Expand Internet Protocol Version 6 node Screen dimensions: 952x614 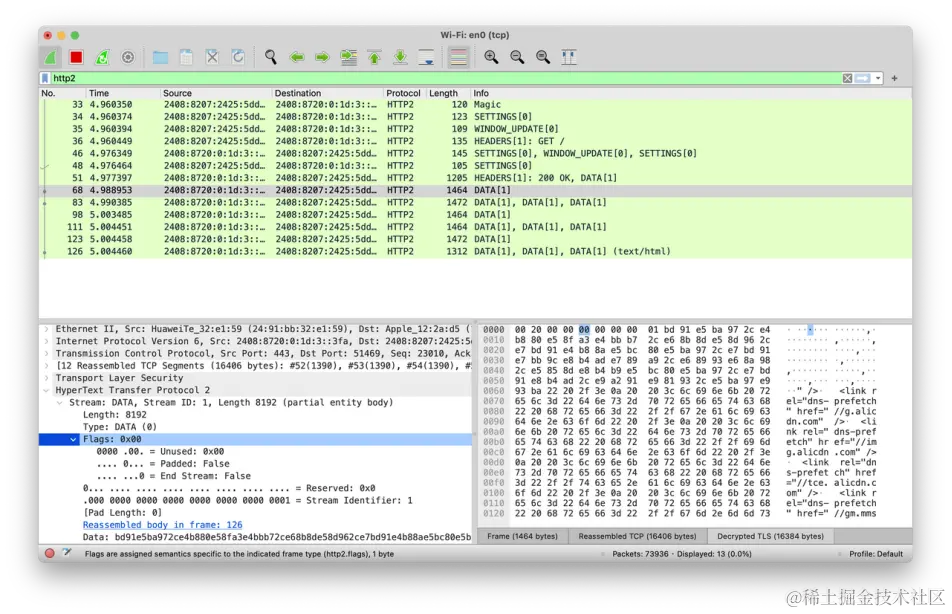(47, 341)
